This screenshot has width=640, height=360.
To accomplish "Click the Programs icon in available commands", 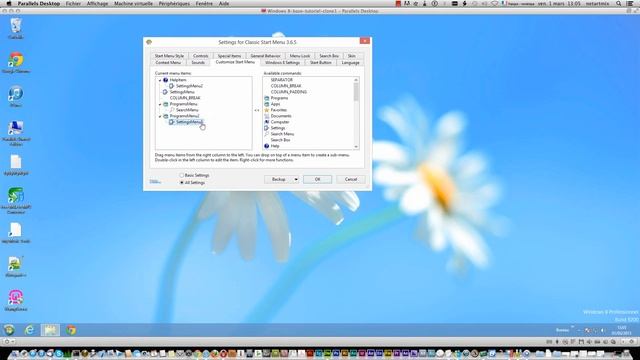I will click(x=267, y=98).
